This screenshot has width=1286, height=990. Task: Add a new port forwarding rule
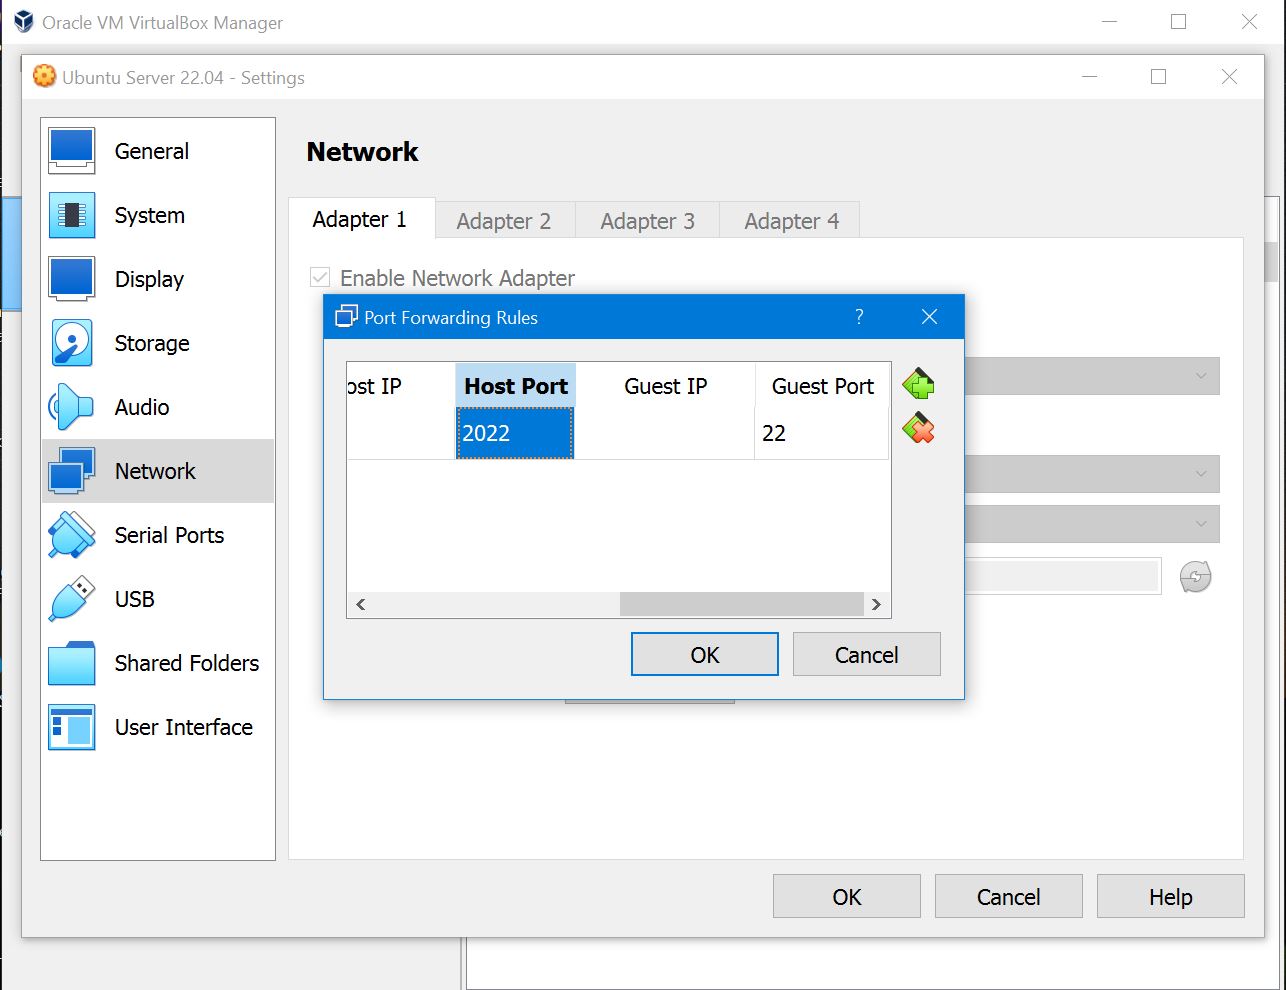(x=918, y=384)
